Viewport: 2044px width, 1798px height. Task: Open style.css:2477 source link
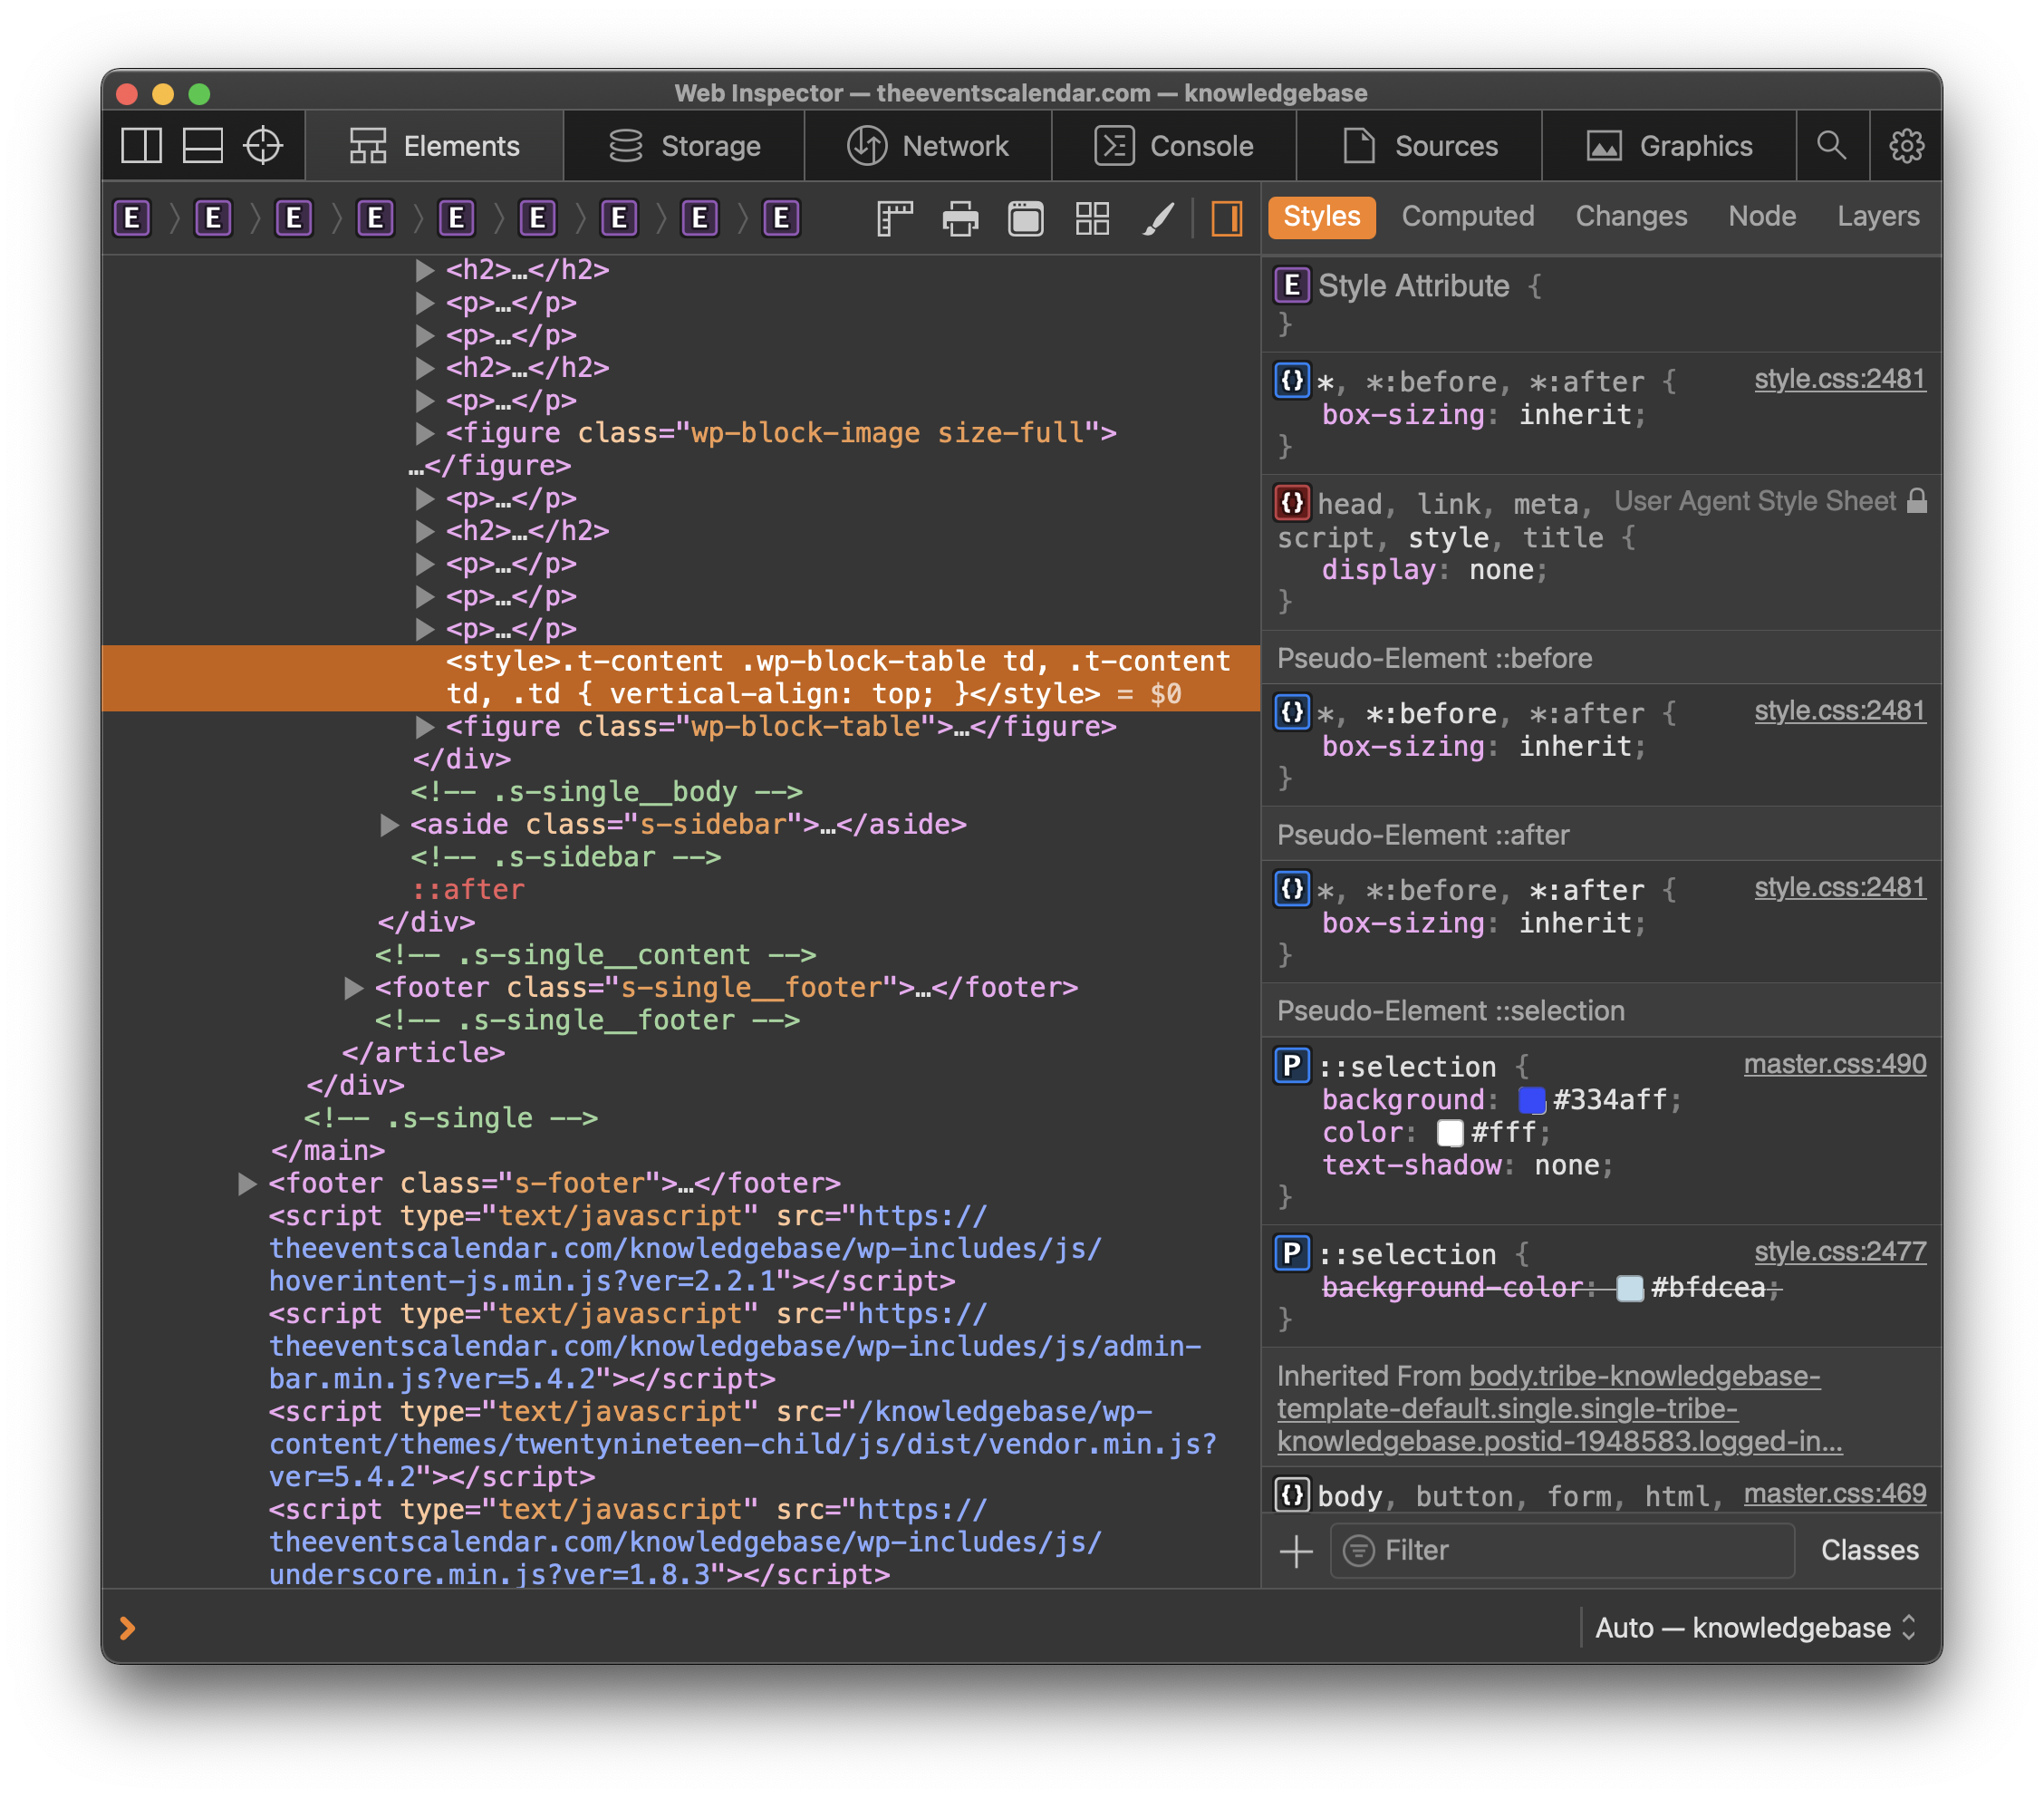[x=1839, y=1251]
